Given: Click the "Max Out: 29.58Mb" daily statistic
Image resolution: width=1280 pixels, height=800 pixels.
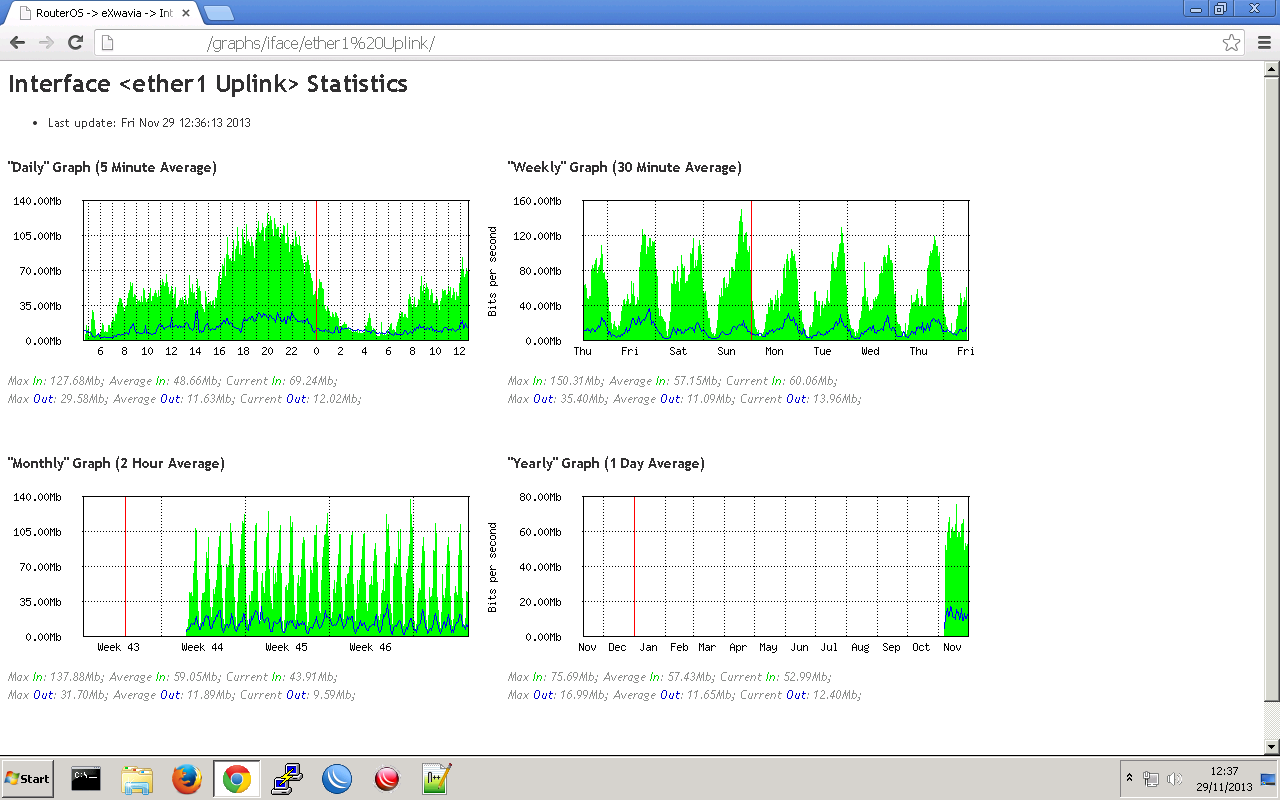Looking at the screenshot, I should (55, 399).
